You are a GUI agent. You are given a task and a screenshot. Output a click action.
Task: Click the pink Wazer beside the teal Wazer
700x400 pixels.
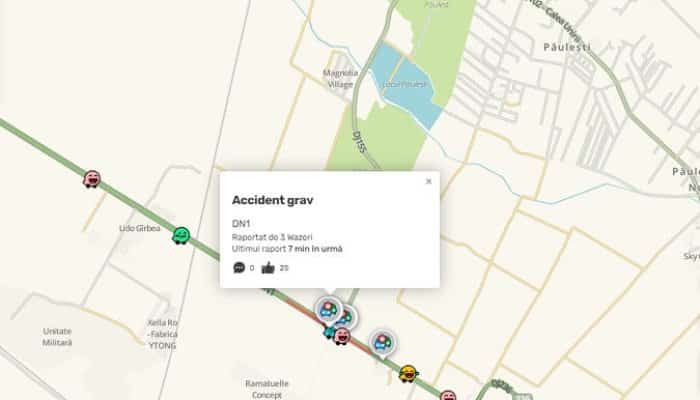(x=342, y=336)
